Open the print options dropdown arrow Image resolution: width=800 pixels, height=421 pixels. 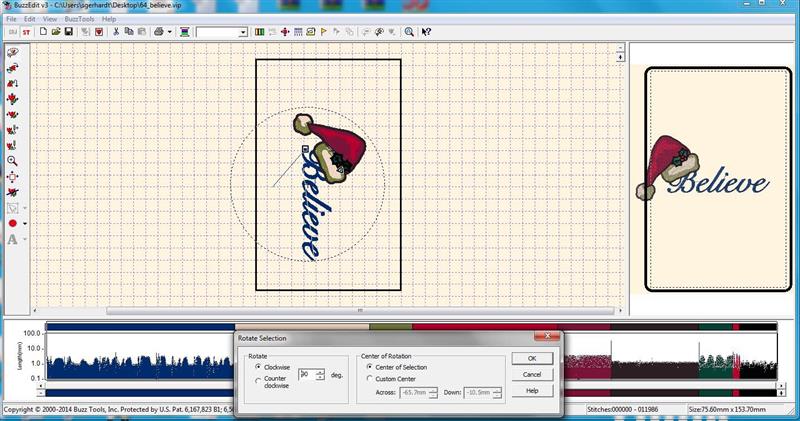[170, 32]
